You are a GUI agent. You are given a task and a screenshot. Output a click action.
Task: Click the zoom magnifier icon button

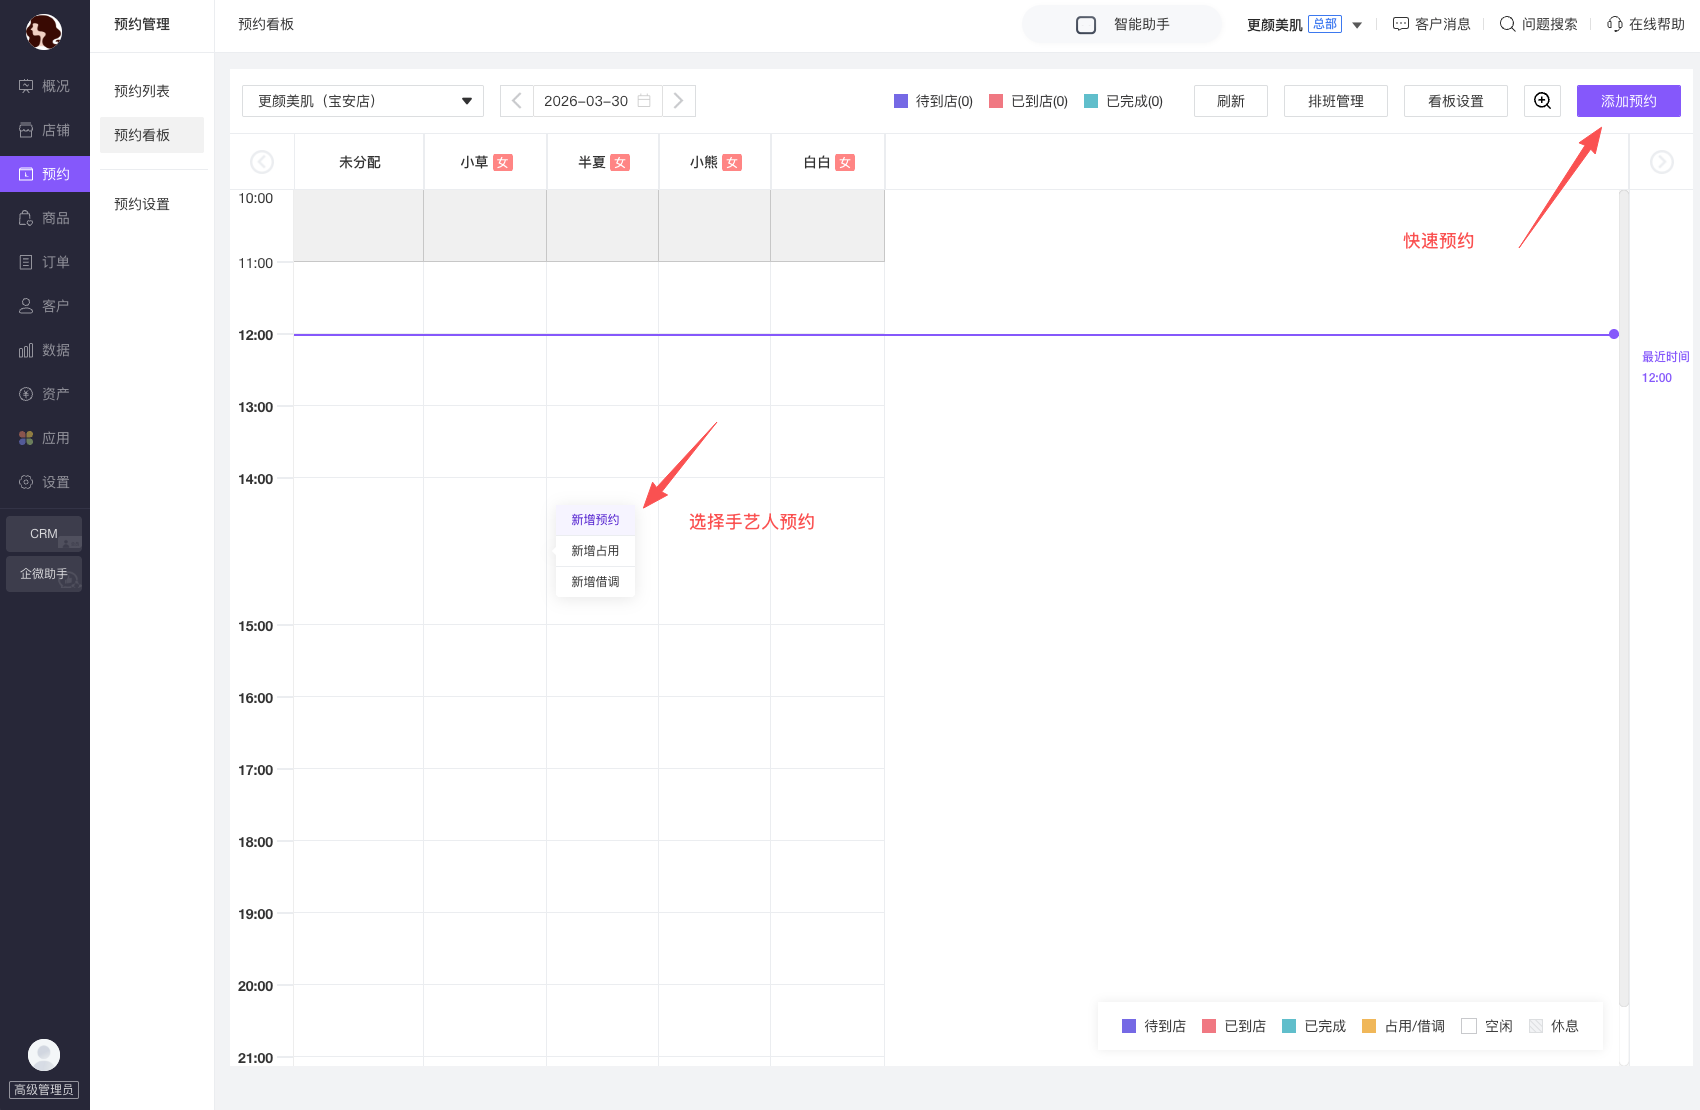(1542, 101)
